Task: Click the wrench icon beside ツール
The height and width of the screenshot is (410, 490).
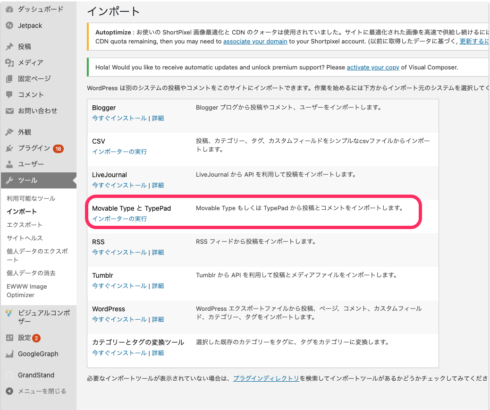Action: [9, 180]
